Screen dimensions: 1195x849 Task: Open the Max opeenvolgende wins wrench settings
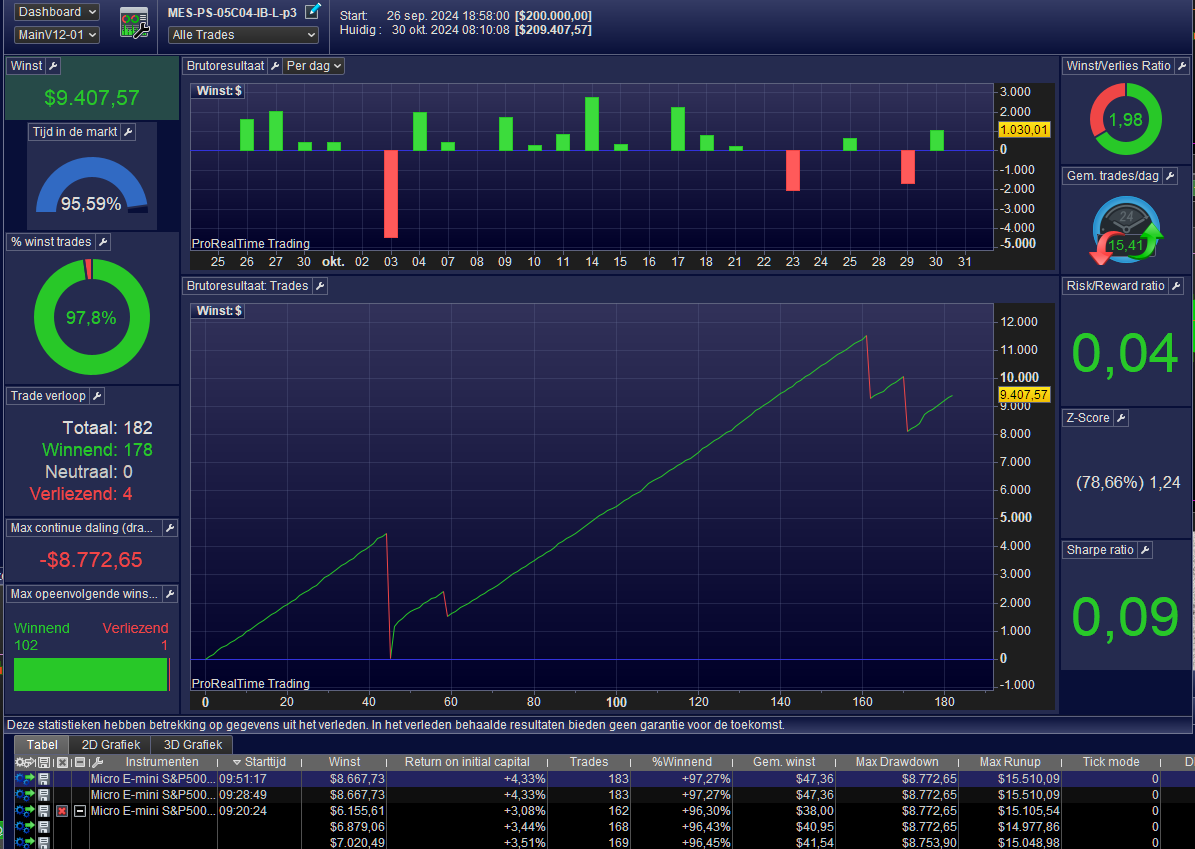click(170, 594)
